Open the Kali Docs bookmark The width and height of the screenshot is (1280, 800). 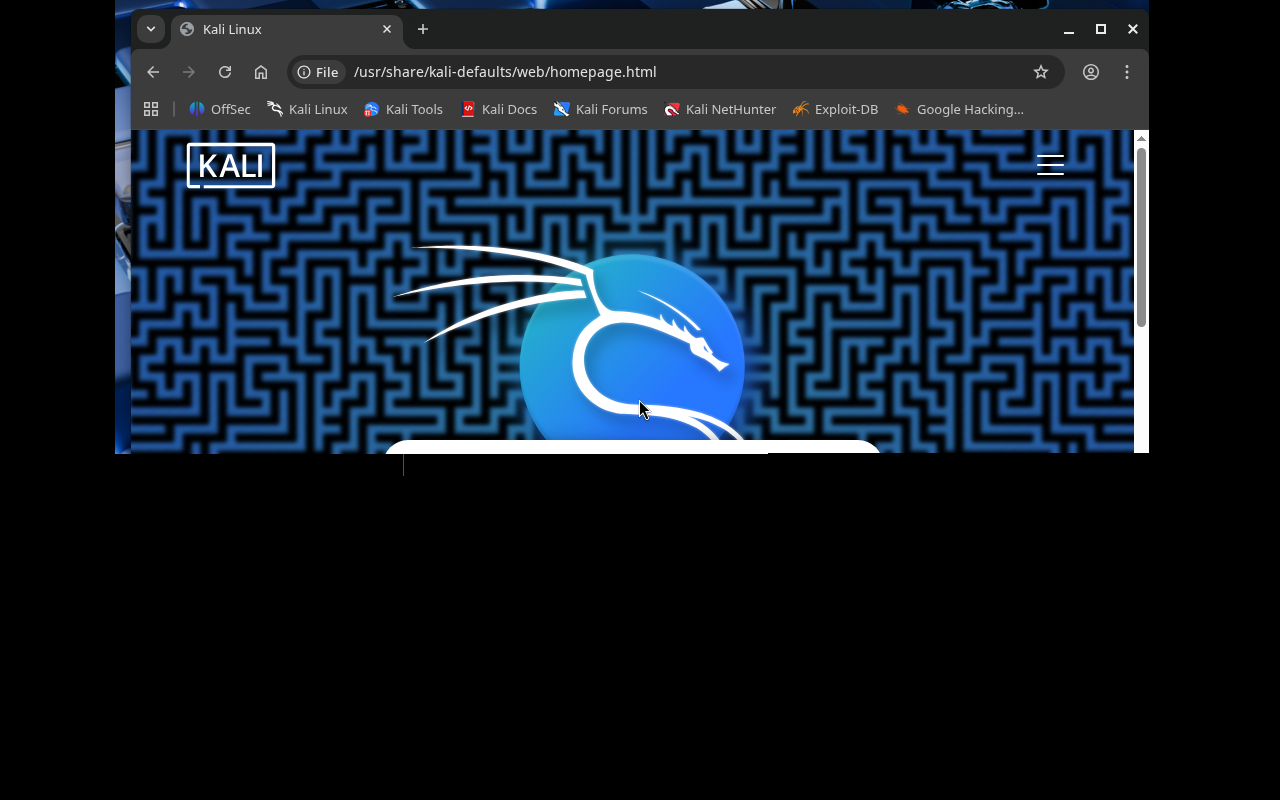[498, 109]
